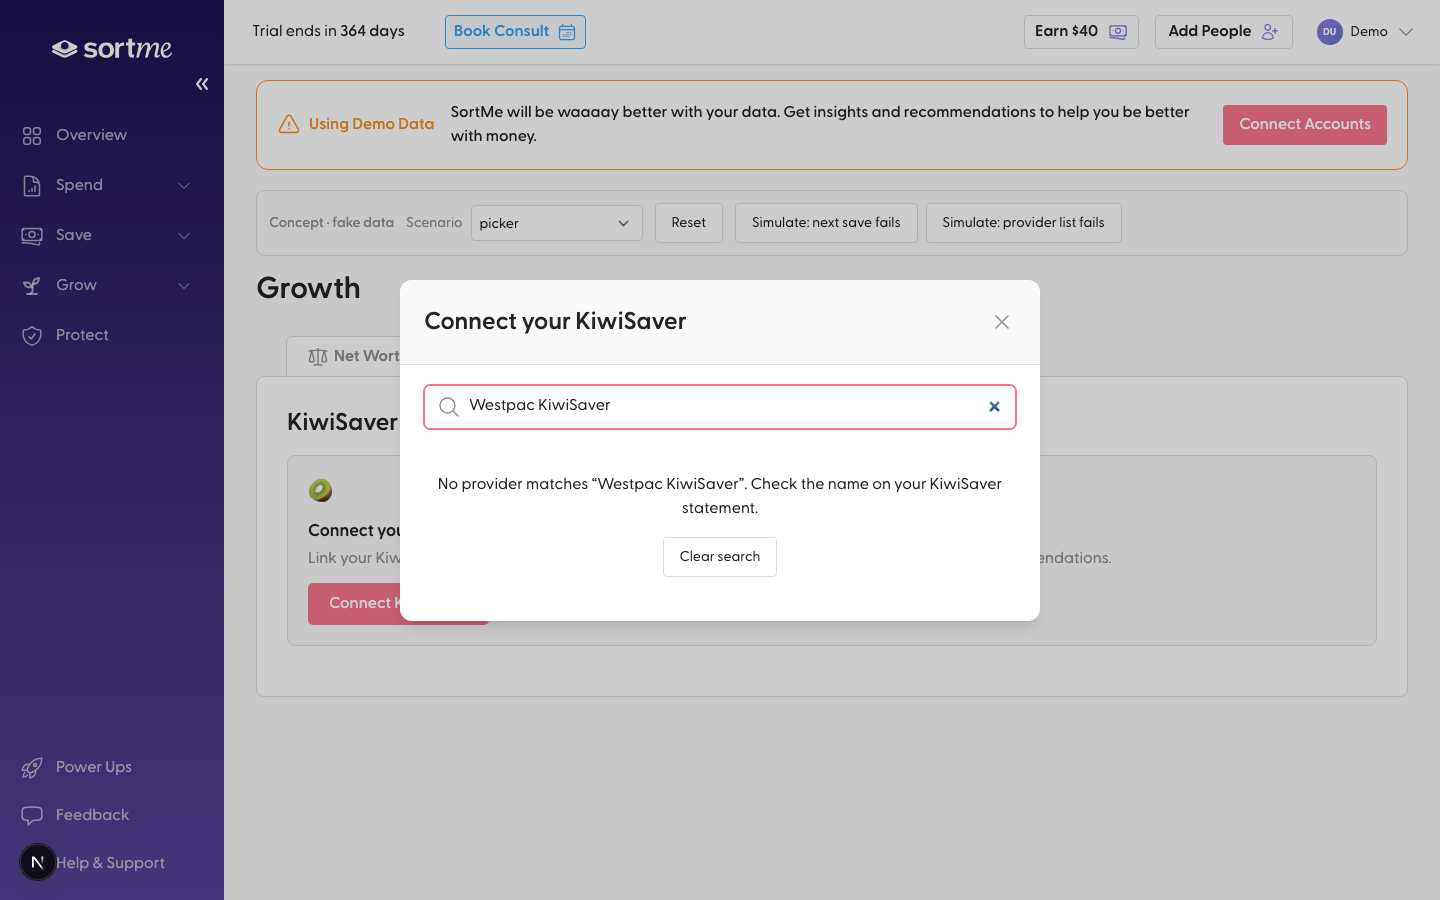Screen dimensions: 1440x900
Task: Click the magnifier icon in search box
Action: [x=449, y=406]
